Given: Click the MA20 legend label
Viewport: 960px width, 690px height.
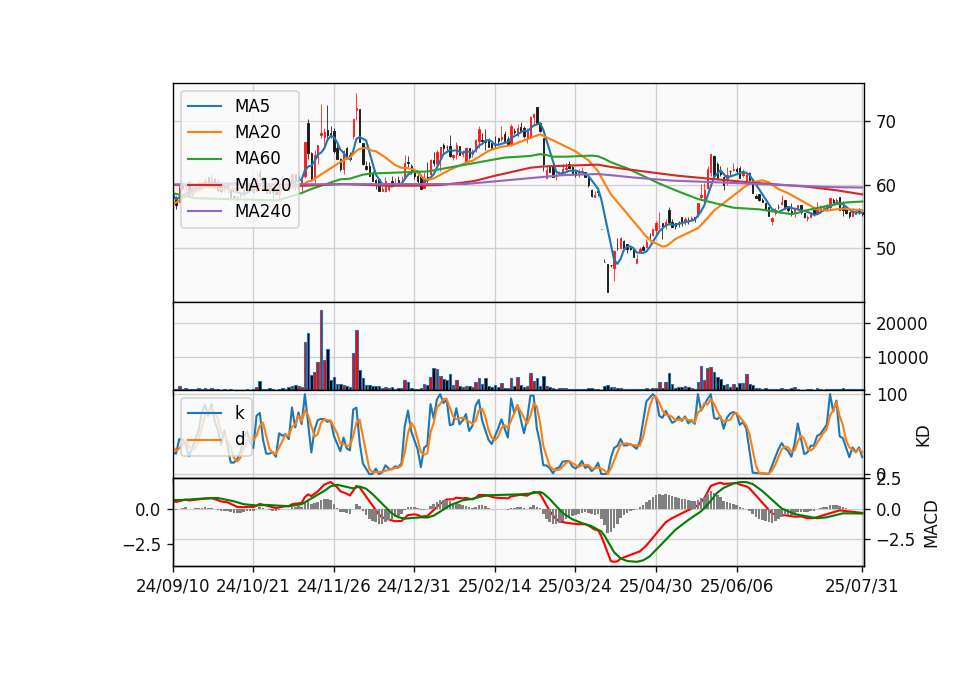Looking at the screenshot, I should [257, 132].
